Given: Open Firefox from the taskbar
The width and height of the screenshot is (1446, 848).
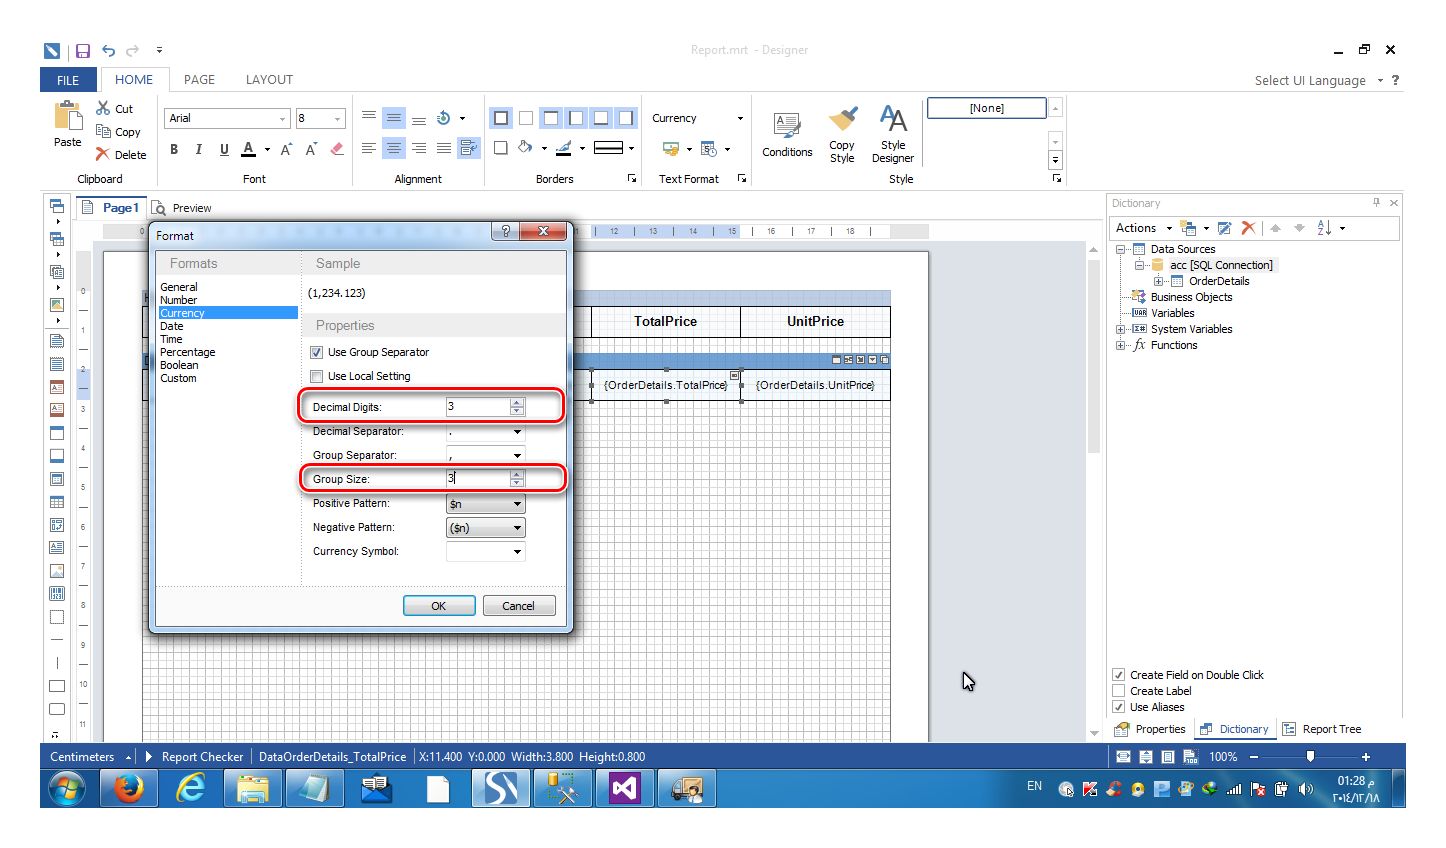Looking at the screenshot, I should coord(128,789).
